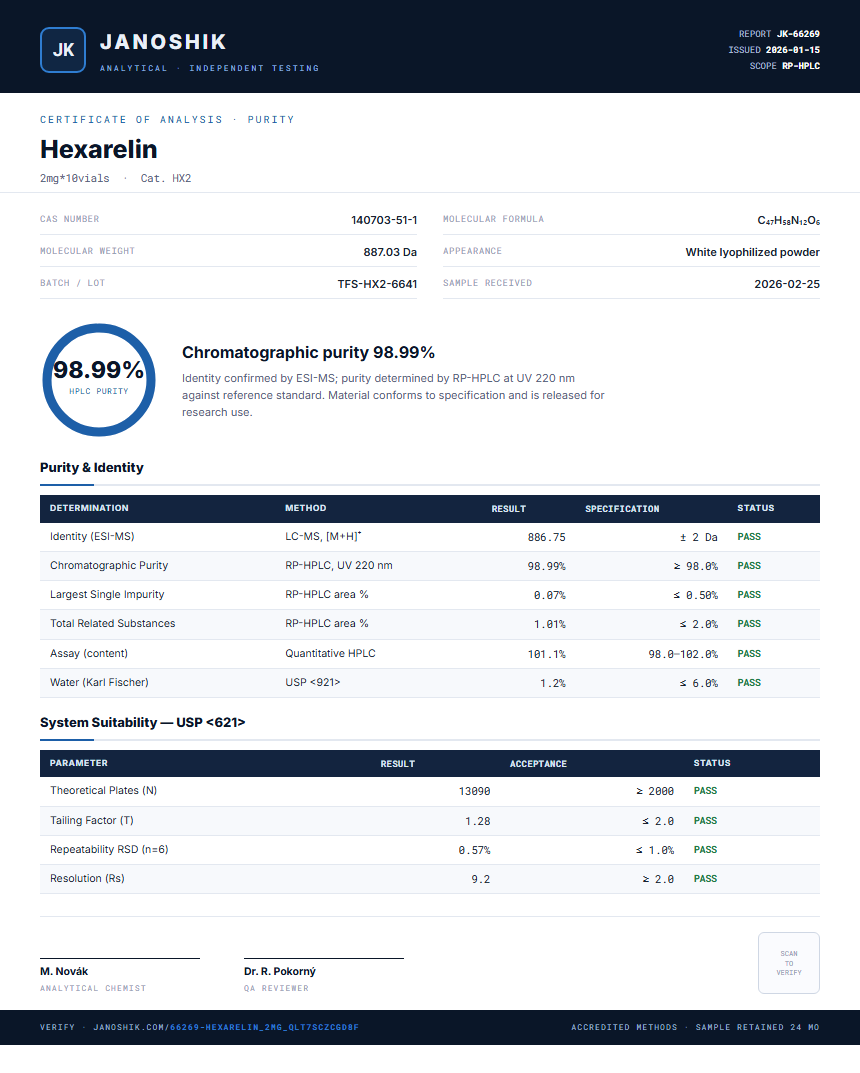
Task: Click the Tailing Factor (T) row label
Action: (x=92, y=820)
